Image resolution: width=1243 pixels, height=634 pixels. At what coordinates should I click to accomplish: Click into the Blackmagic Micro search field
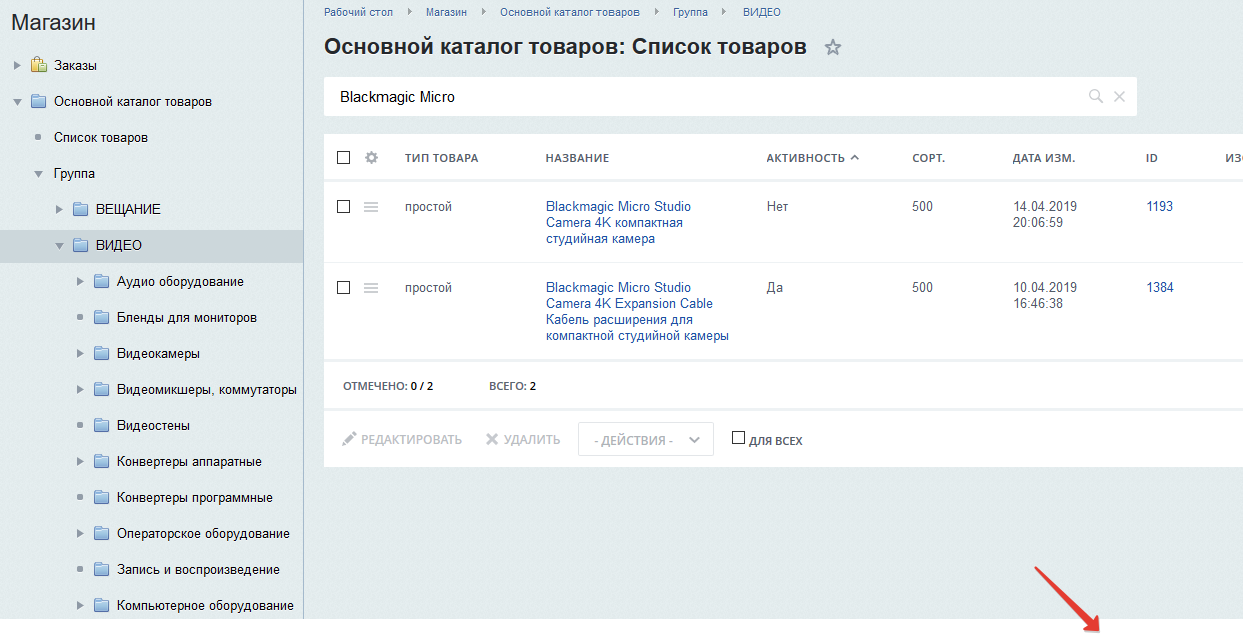point(700,97)
